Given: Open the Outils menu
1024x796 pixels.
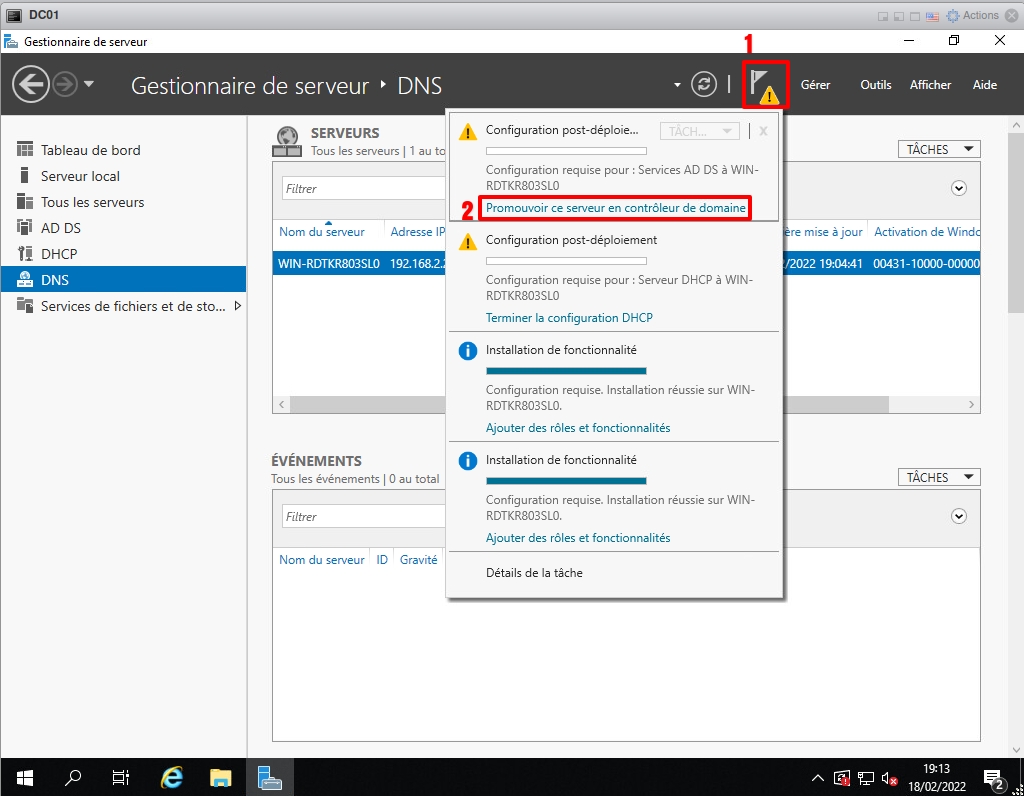Looking at the screenshot, I should [875, 85].
